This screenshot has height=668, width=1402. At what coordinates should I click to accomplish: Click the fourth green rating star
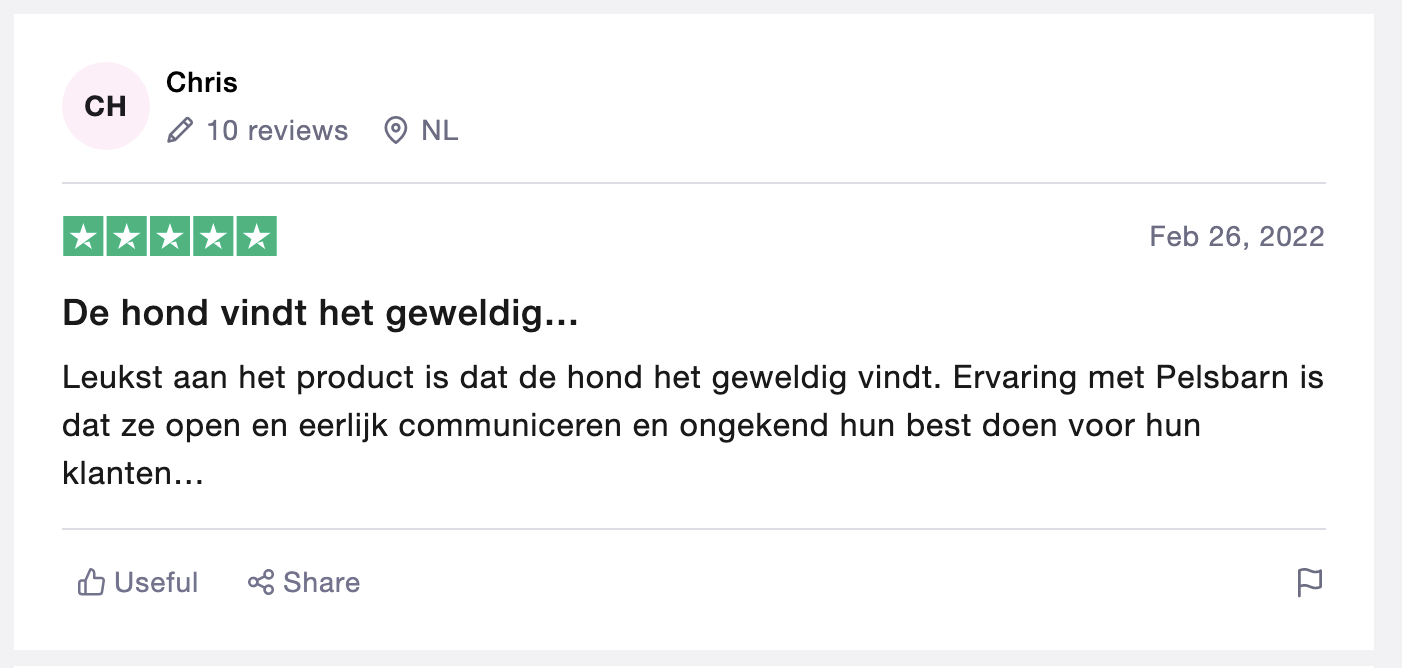pos(213,237)
